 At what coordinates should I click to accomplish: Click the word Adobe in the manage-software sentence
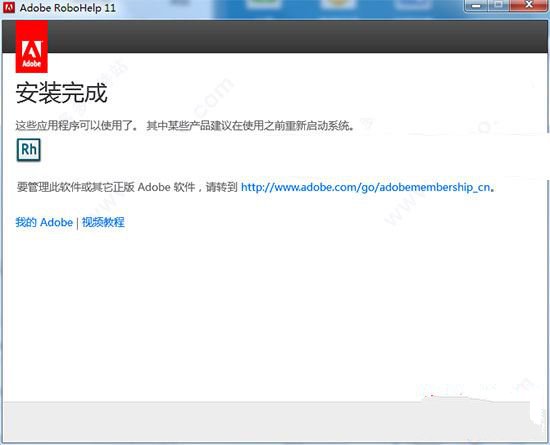[154, 187]
